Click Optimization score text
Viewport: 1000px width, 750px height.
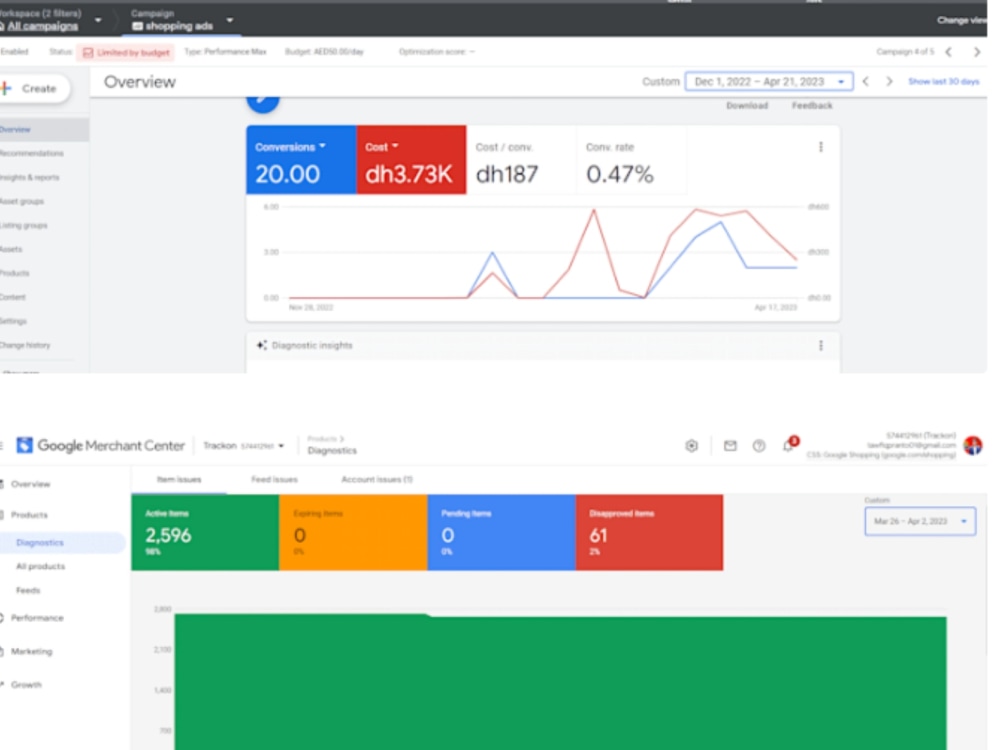pos(437,52)
